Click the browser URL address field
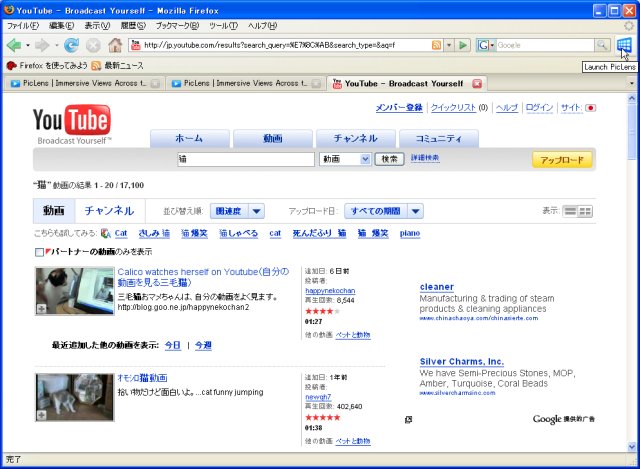Image resolution: width=640 pixels, height=469 pixels. coord(286,45)
